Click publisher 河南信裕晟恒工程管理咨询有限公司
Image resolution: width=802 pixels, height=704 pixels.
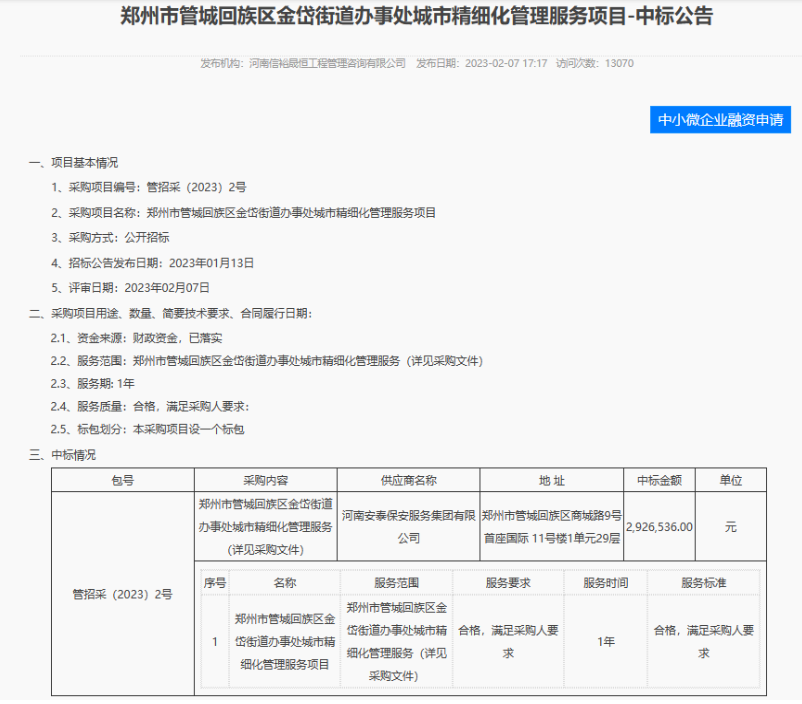click(327, 63)
